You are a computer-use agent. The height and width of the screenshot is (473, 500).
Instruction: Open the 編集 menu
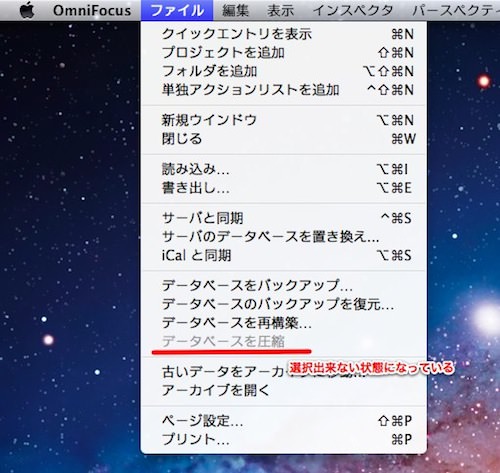pyautogui.click(x=235, y=10)
